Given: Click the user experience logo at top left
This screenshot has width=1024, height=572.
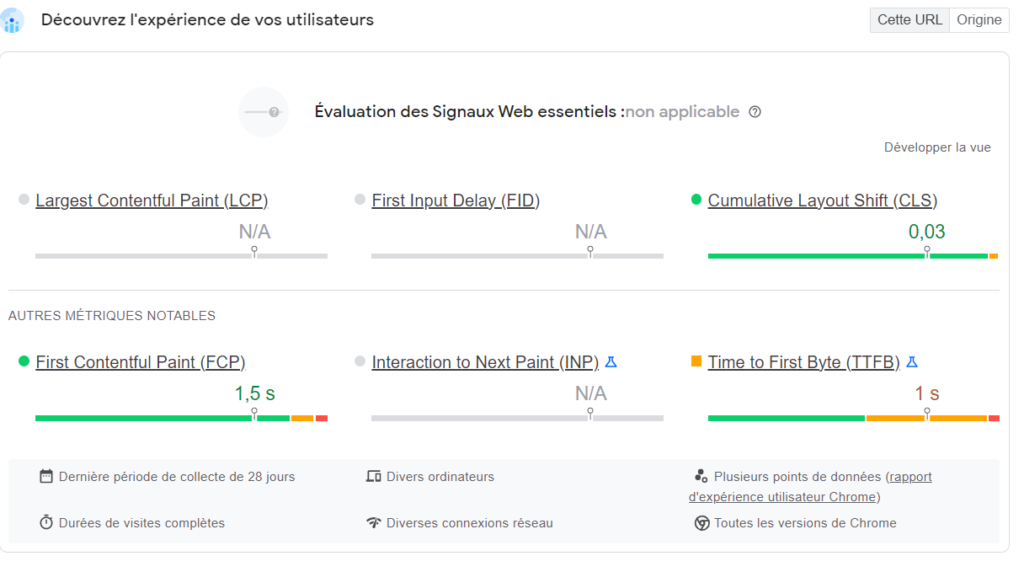Looking at the screenshot, I should tap(13, 20).
